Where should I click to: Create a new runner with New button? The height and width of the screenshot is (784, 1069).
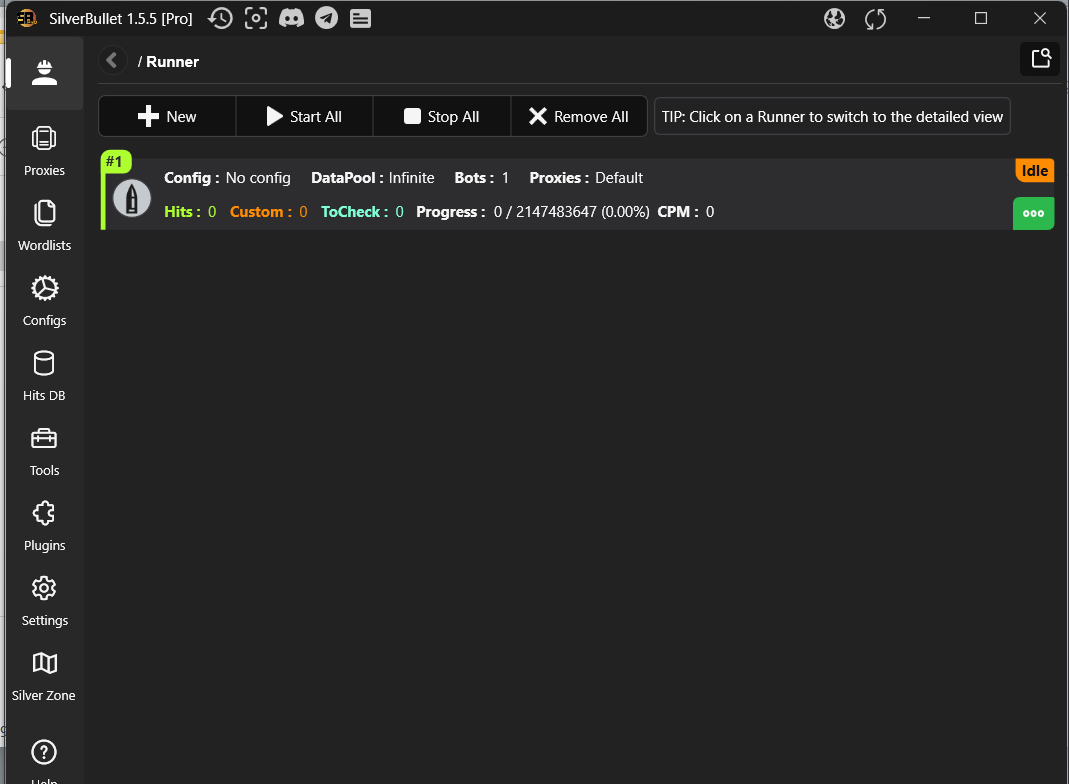pos(167,117)
